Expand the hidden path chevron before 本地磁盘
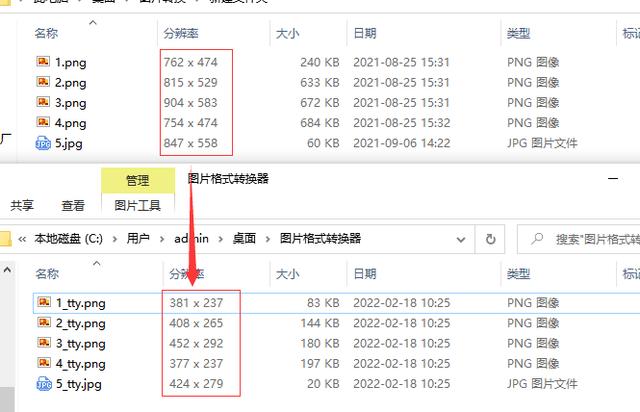Image resolution: width=640 pixels, height=412 pixels. click(x=22, y=239)
